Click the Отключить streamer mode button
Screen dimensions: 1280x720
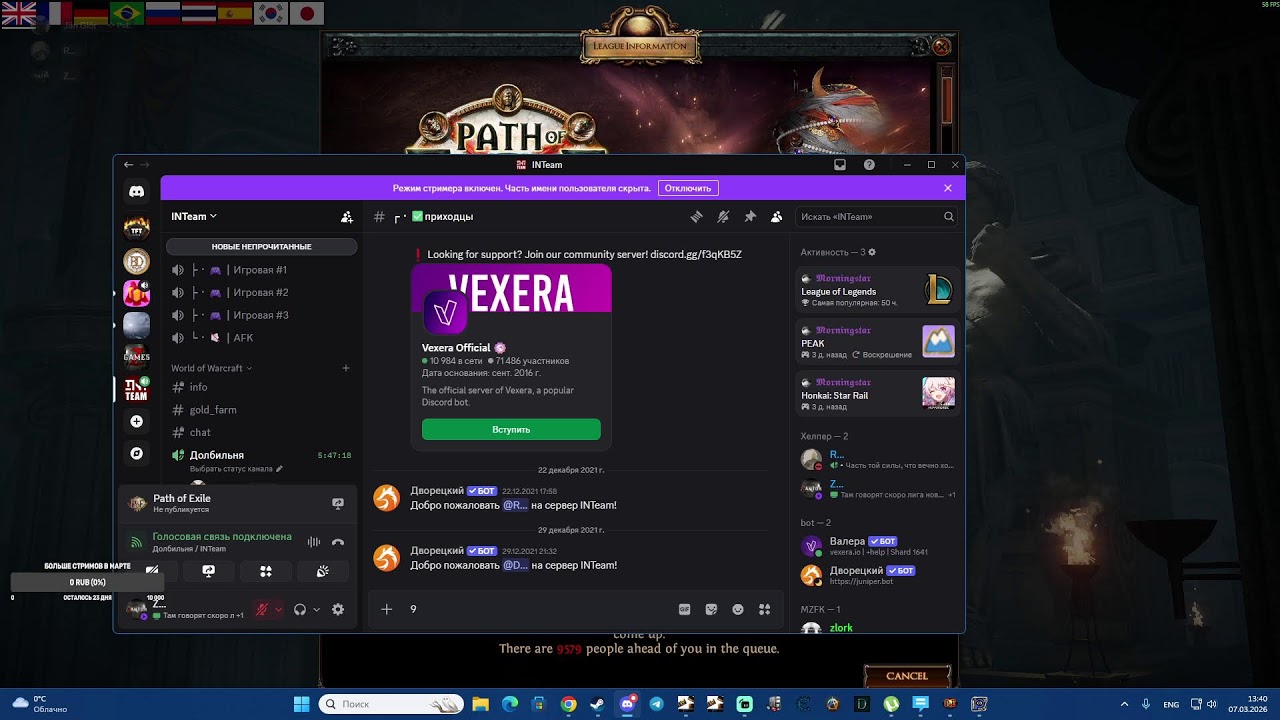(x=688, y=188)
